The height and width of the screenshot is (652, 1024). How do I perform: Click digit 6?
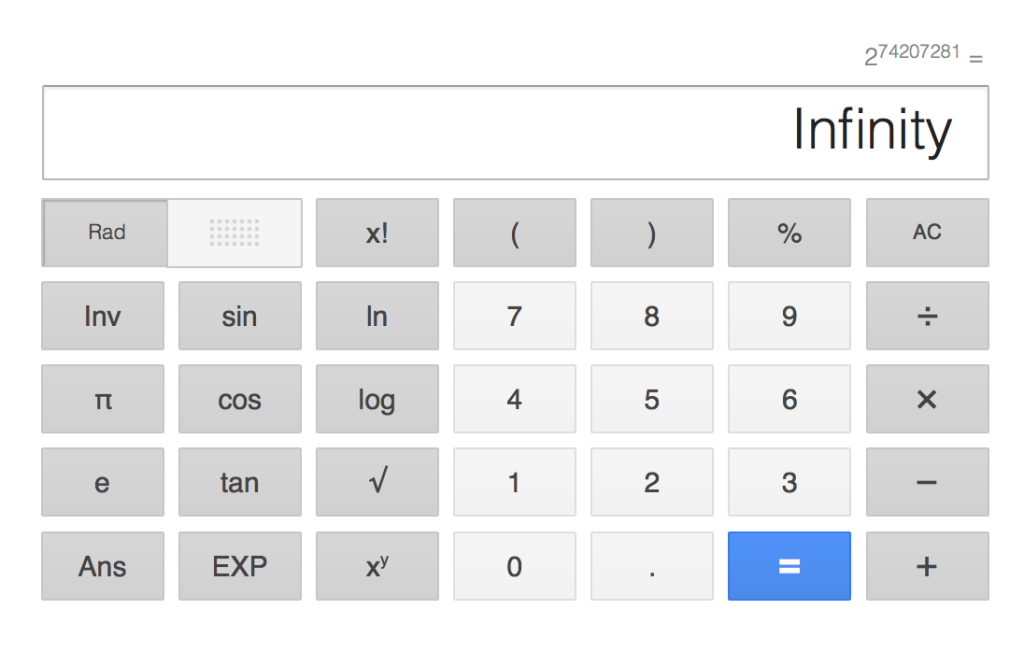click(x=789, y=399)
